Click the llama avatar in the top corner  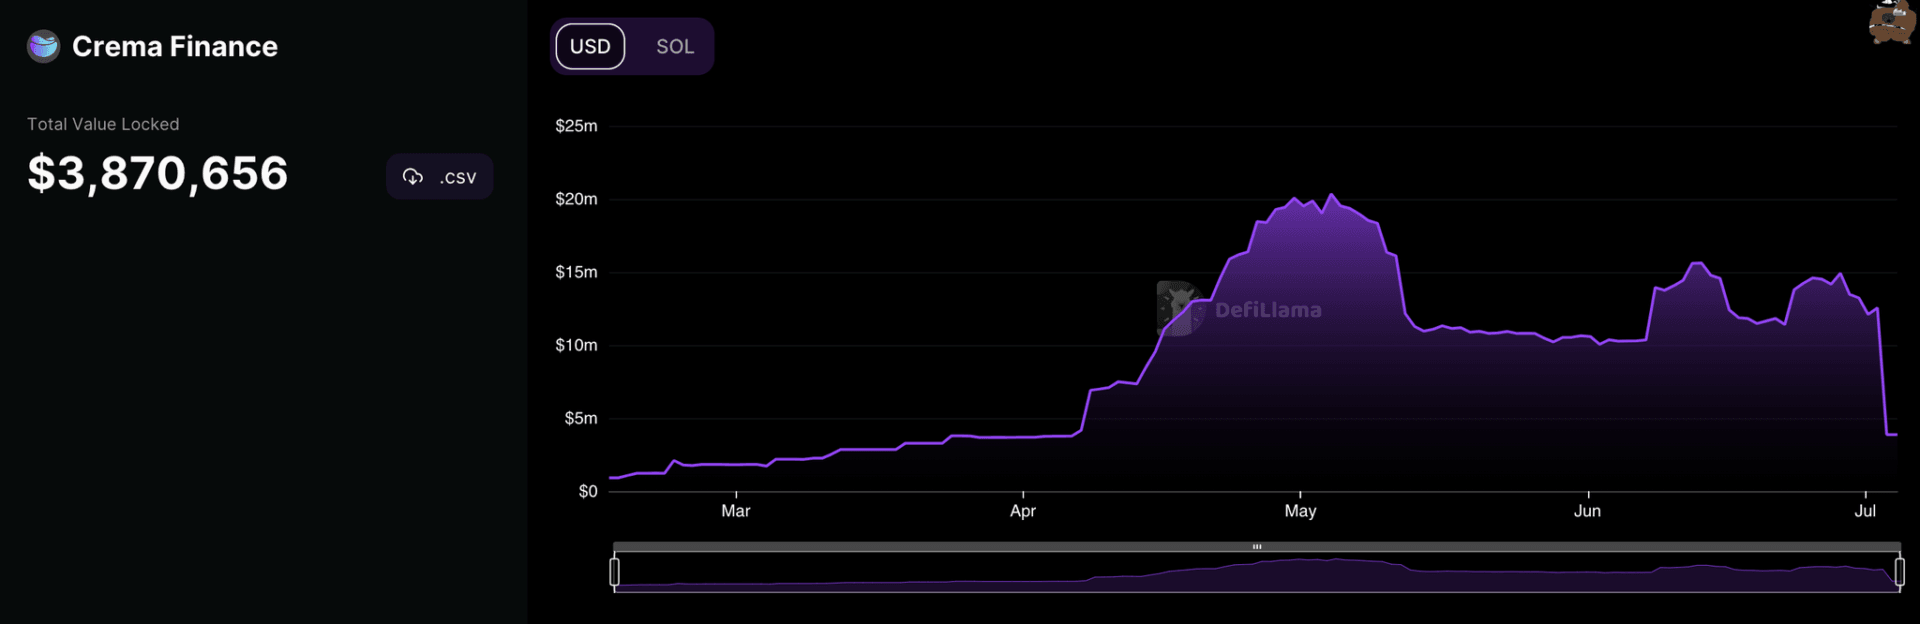(x=1891, y=21)
